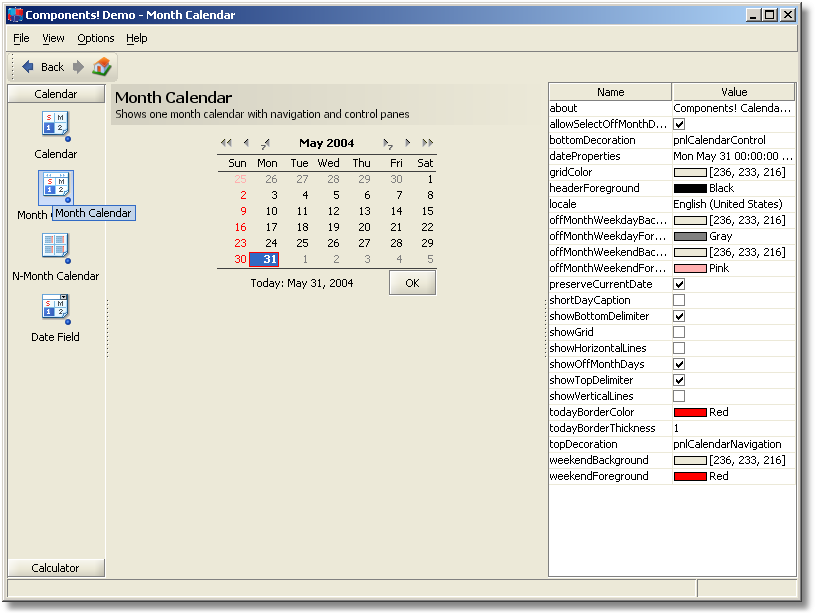Go to previous month with left arrow
Image resolution: width=816 pixels, height=616 pixels.
pyautogui.click(x=246, y=143)
